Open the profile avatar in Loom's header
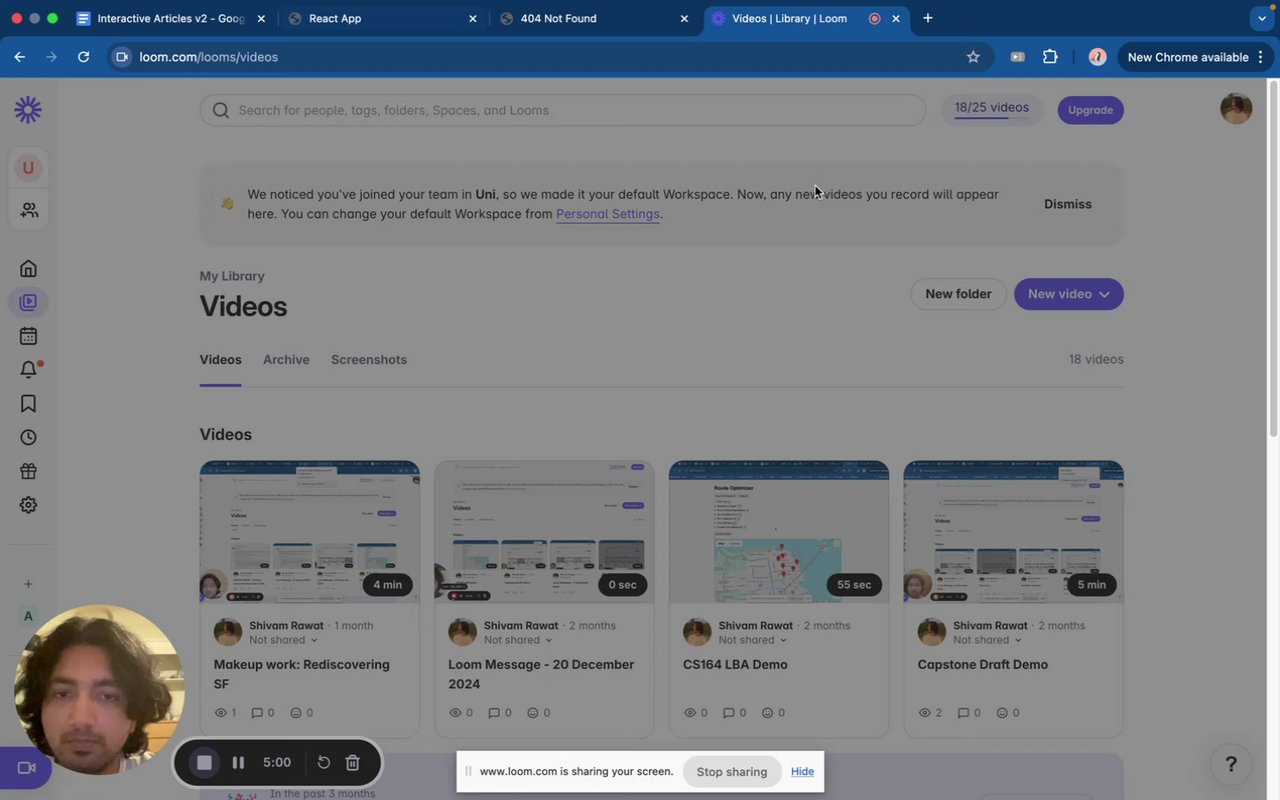 pos(1236,109)
